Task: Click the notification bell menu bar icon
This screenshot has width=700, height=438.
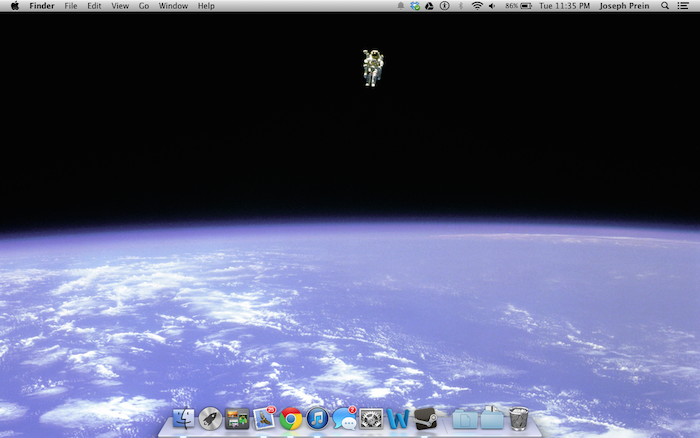Action: [400, 6]
